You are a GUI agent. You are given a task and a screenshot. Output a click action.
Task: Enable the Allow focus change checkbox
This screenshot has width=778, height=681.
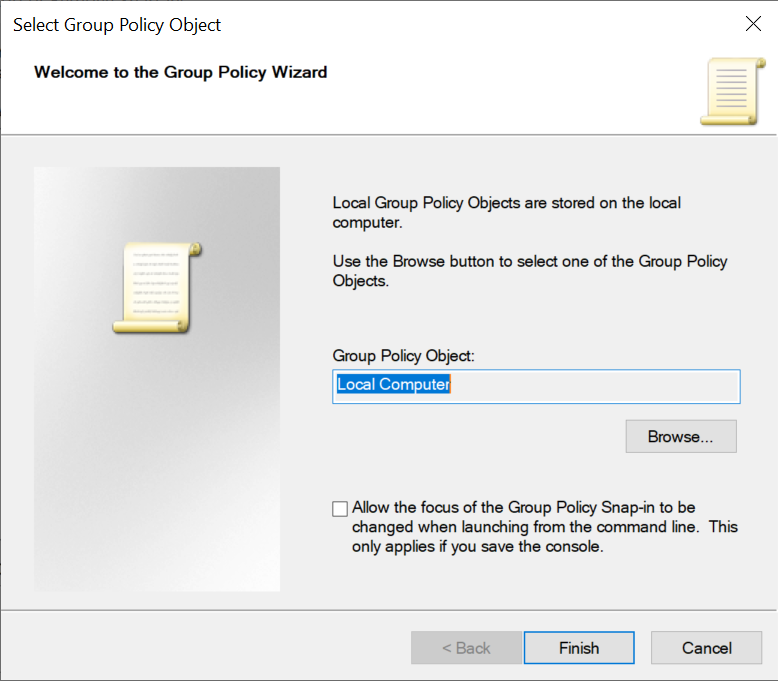pos(340,508)
